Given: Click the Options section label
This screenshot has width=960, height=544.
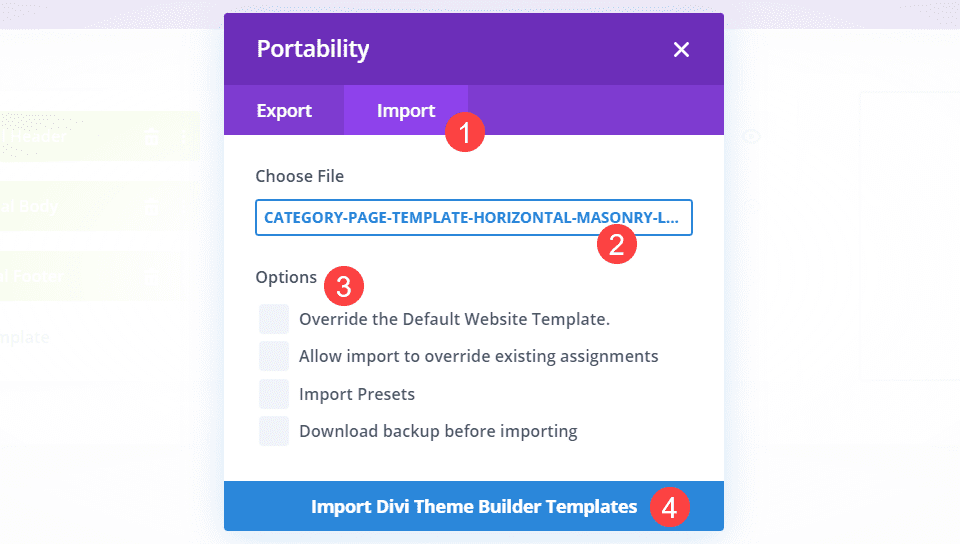Looking at the screenshot, I should pyautogui.click(x=286, y=277).
